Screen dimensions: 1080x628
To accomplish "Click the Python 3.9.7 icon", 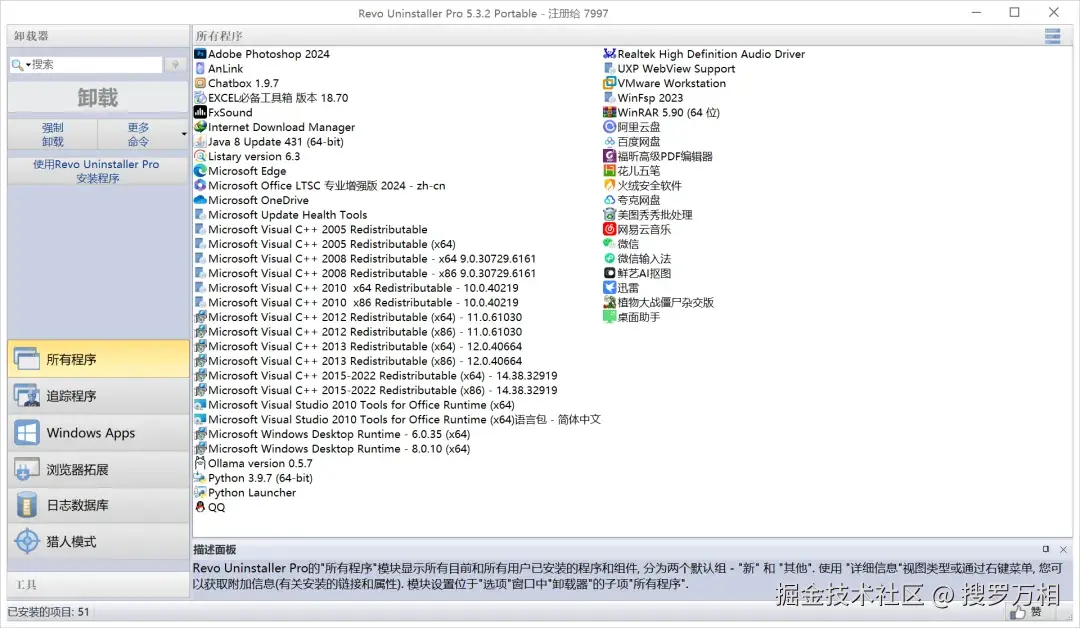I will (x=200, y=477).
